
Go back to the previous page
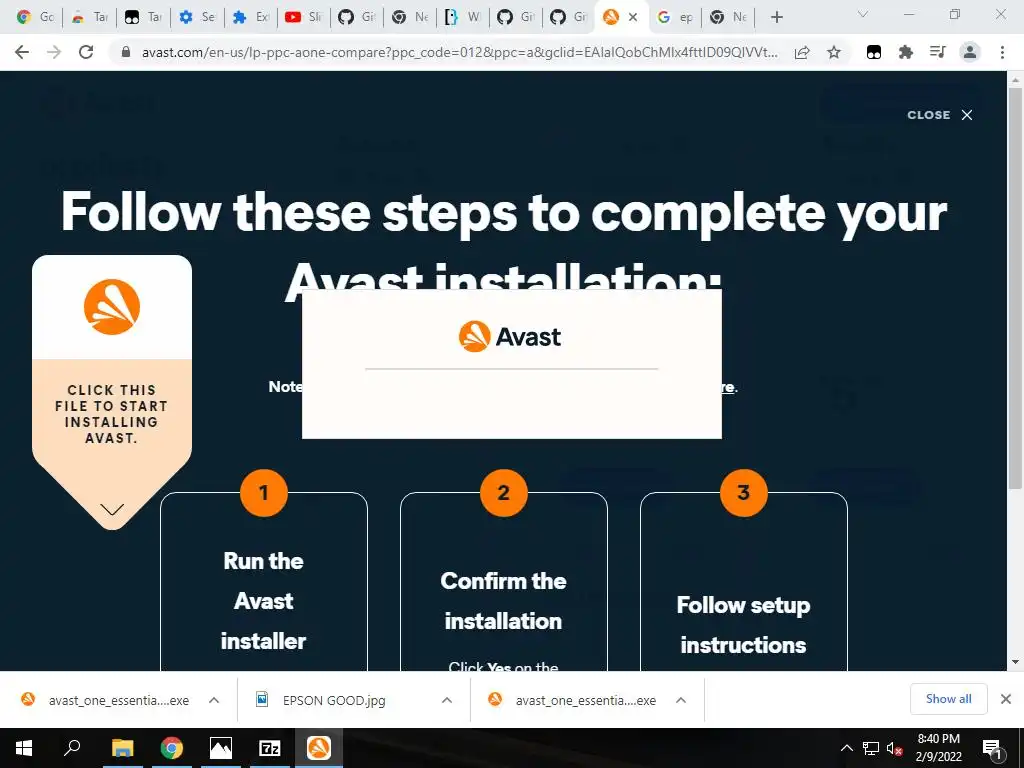pos(22,52)
